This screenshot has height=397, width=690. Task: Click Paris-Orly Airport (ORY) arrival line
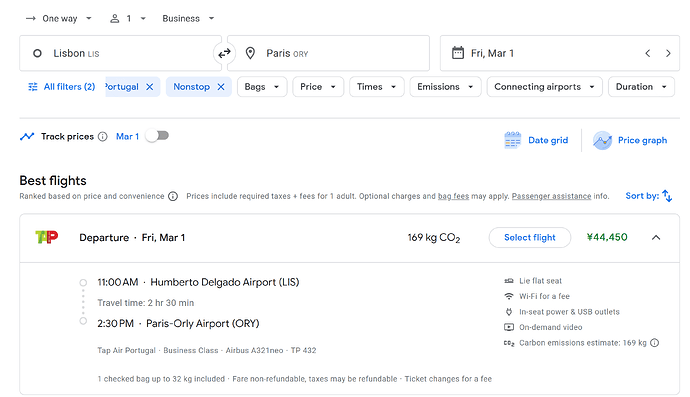178,323
